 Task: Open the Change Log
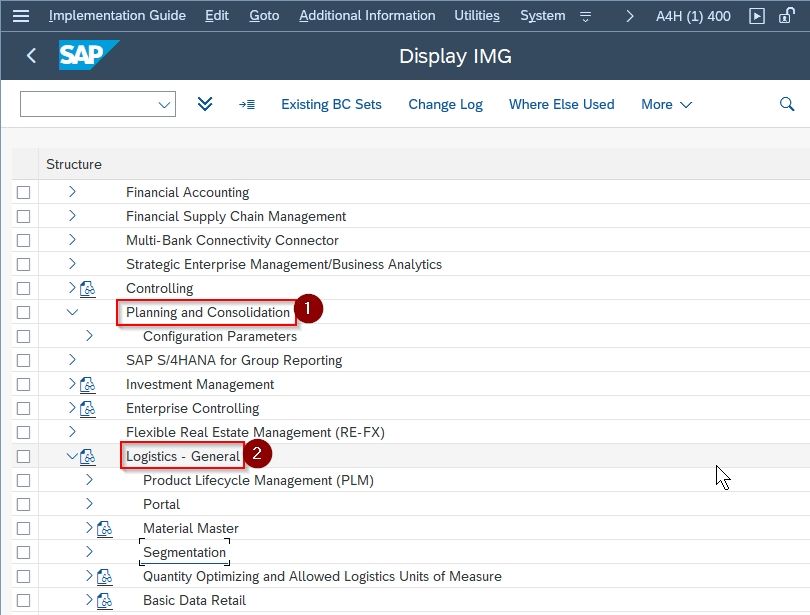pyautogui.click(x=445, y=104)
